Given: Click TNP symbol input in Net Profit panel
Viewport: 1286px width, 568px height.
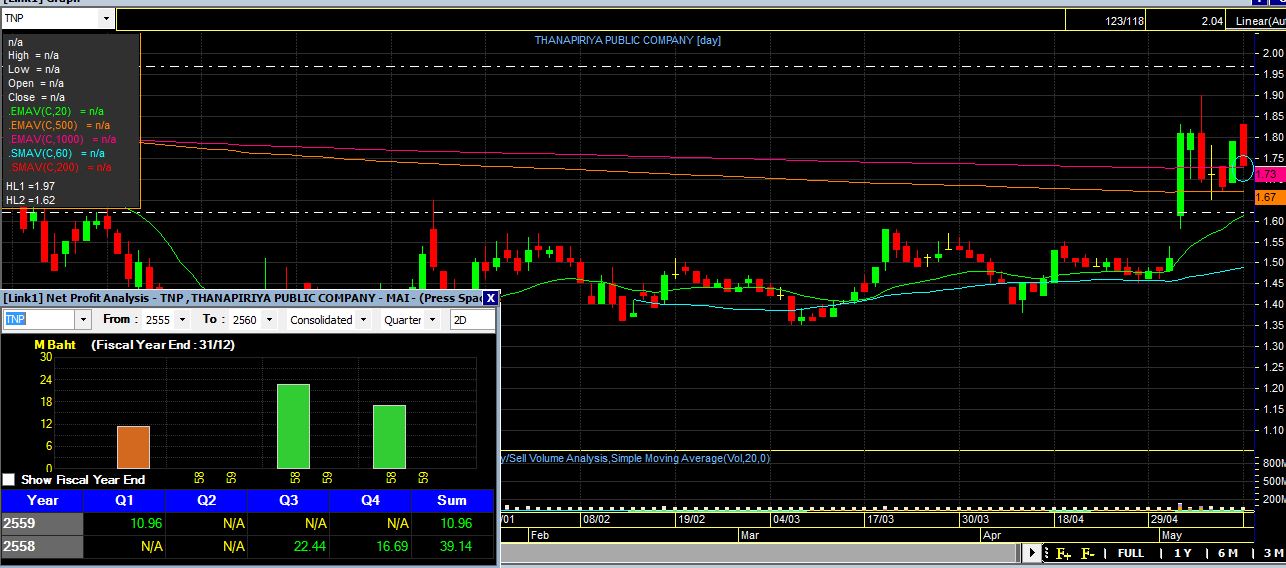Looking at the screenshot, I should [x=39, y=320].
